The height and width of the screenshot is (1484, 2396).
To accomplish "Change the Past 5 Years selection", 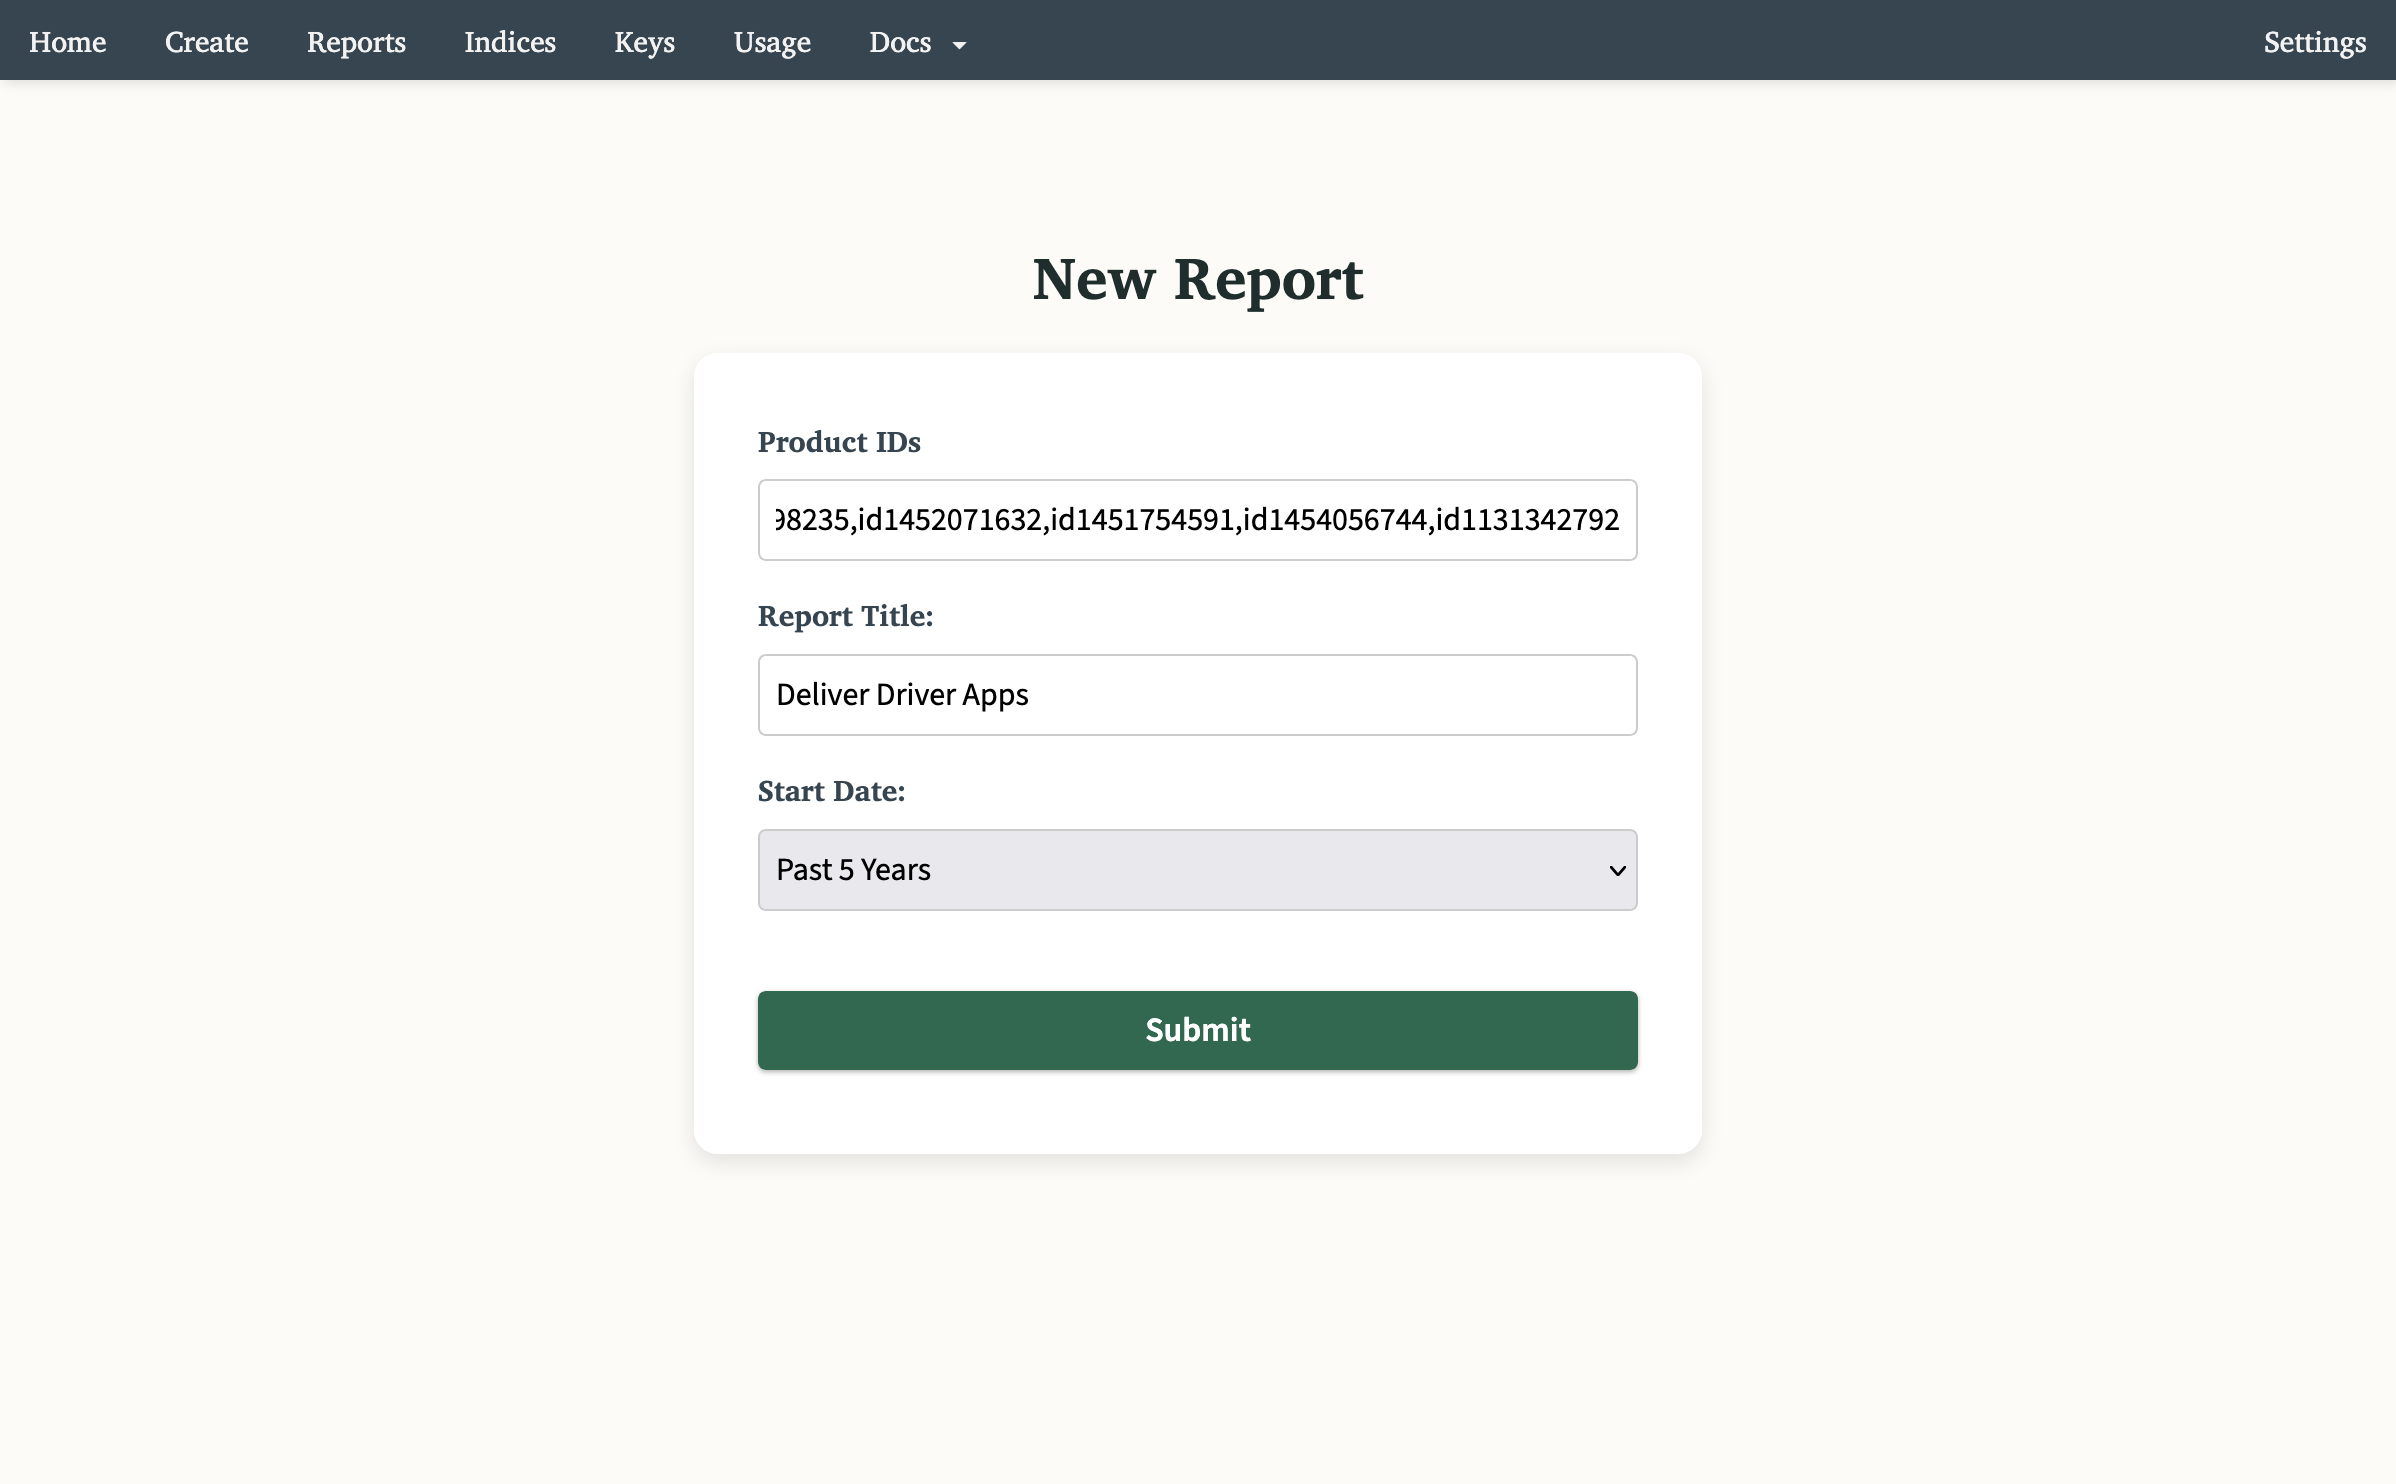I will [1197, 869].
